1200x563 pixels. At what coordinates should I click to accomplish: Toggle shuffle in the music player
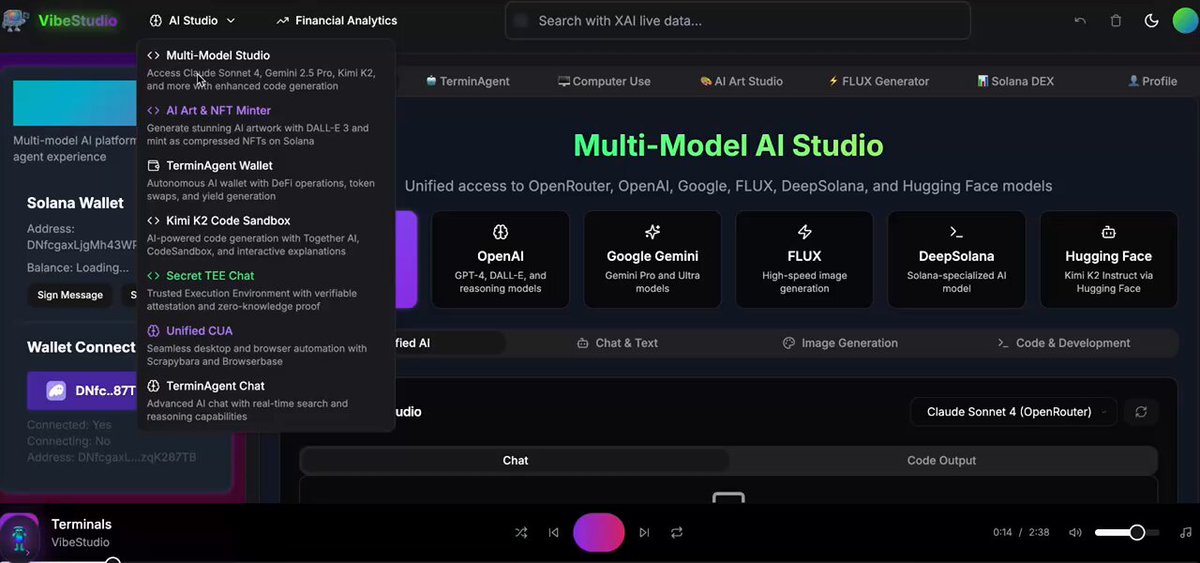tap(521, 533)
